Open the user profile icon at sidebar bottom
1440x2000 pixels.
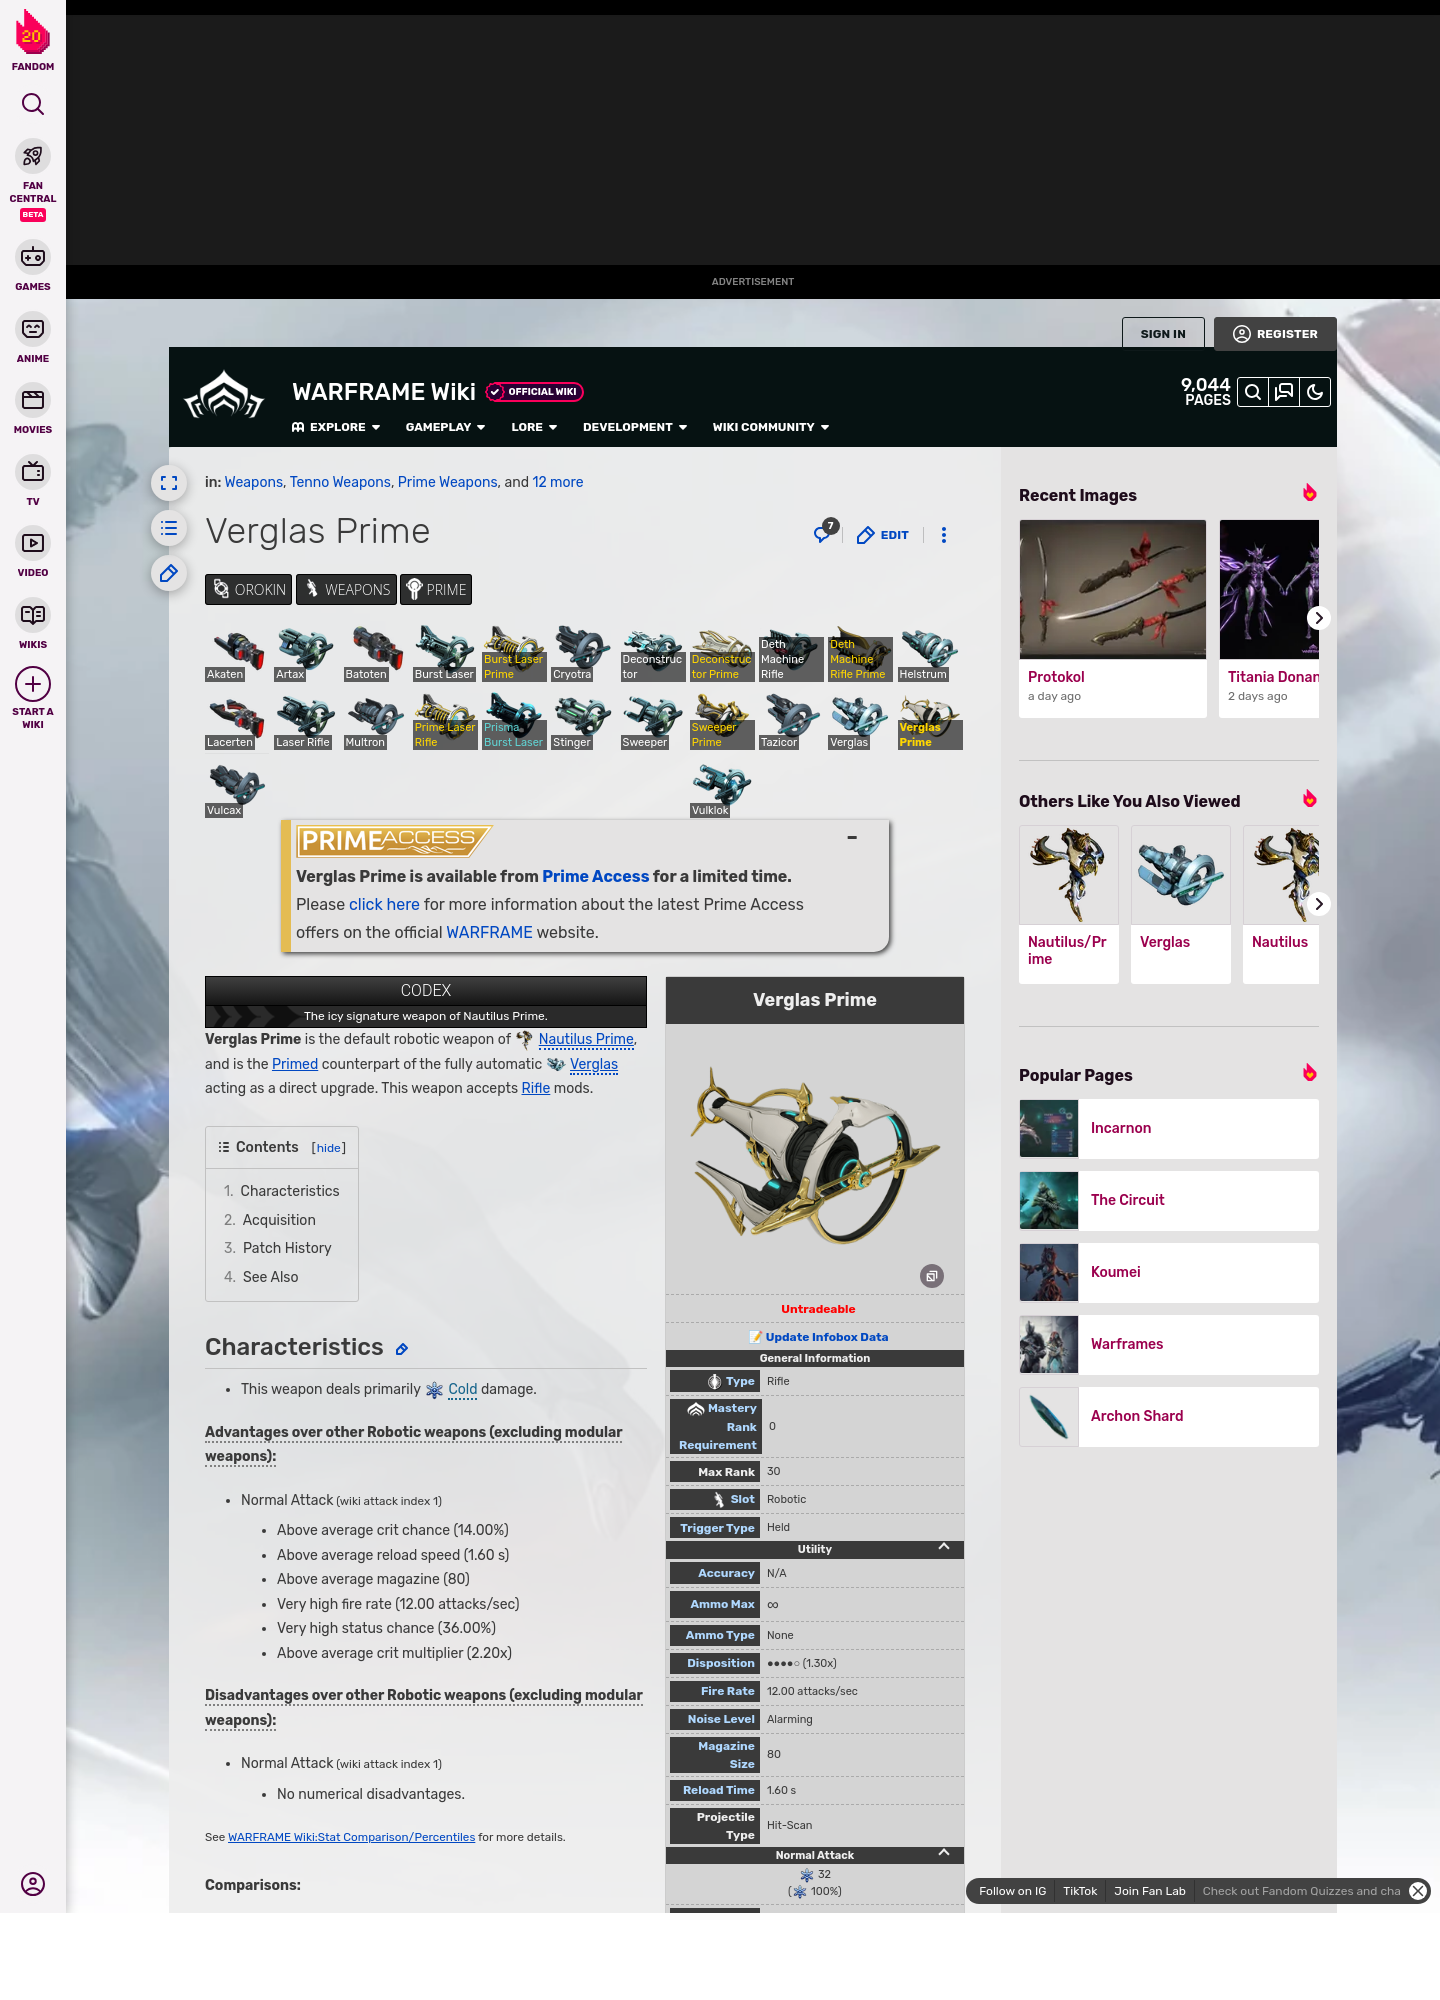click(x=33, y=1884)
